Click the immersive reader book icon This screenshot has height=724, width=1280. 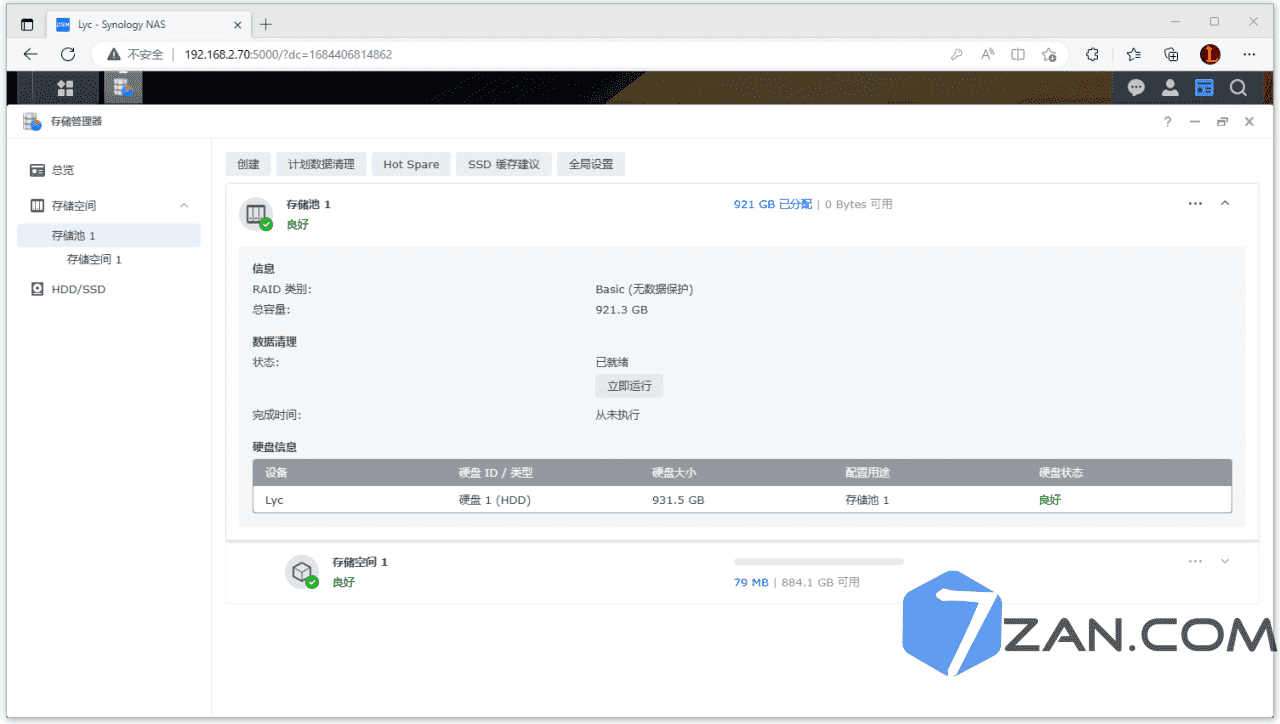click(x=1018, y=54)
